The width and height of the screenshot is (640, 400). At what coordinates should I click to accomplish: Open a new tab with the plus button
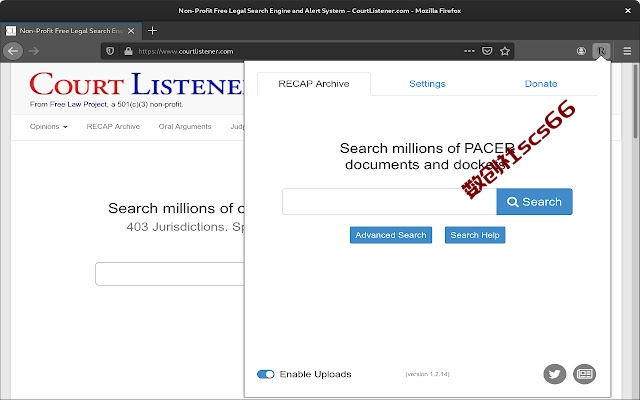[x=152, y=31]
